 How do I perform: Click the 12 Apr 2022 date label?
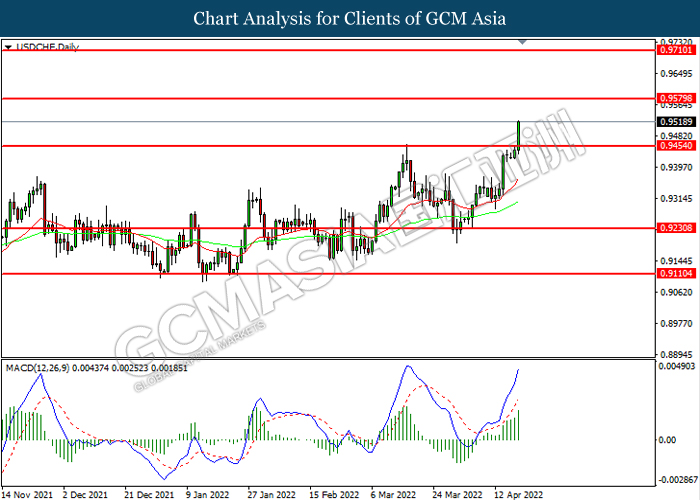point(518,495)
